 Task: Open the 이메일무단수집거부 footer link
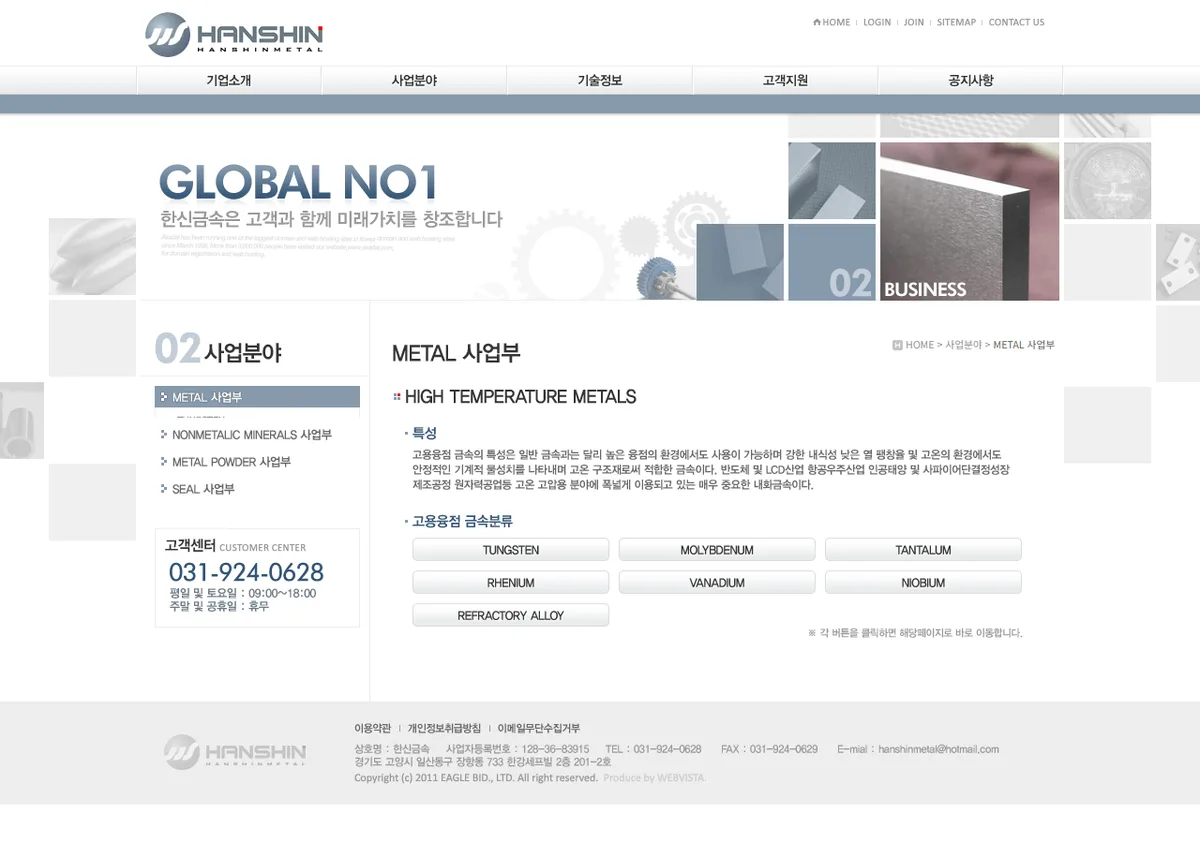[539, 728]
